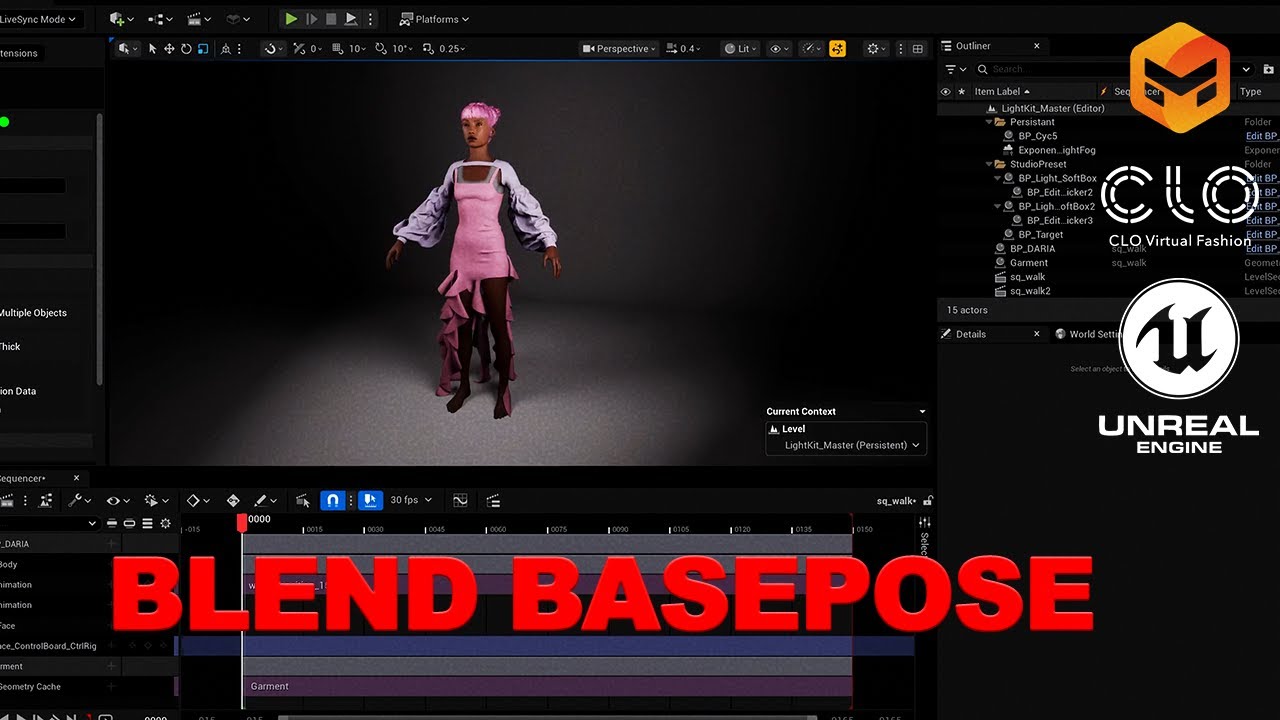Open the Perspective viewport type dropdown
The image size is (1280, 720).
(x=619, y=48)
